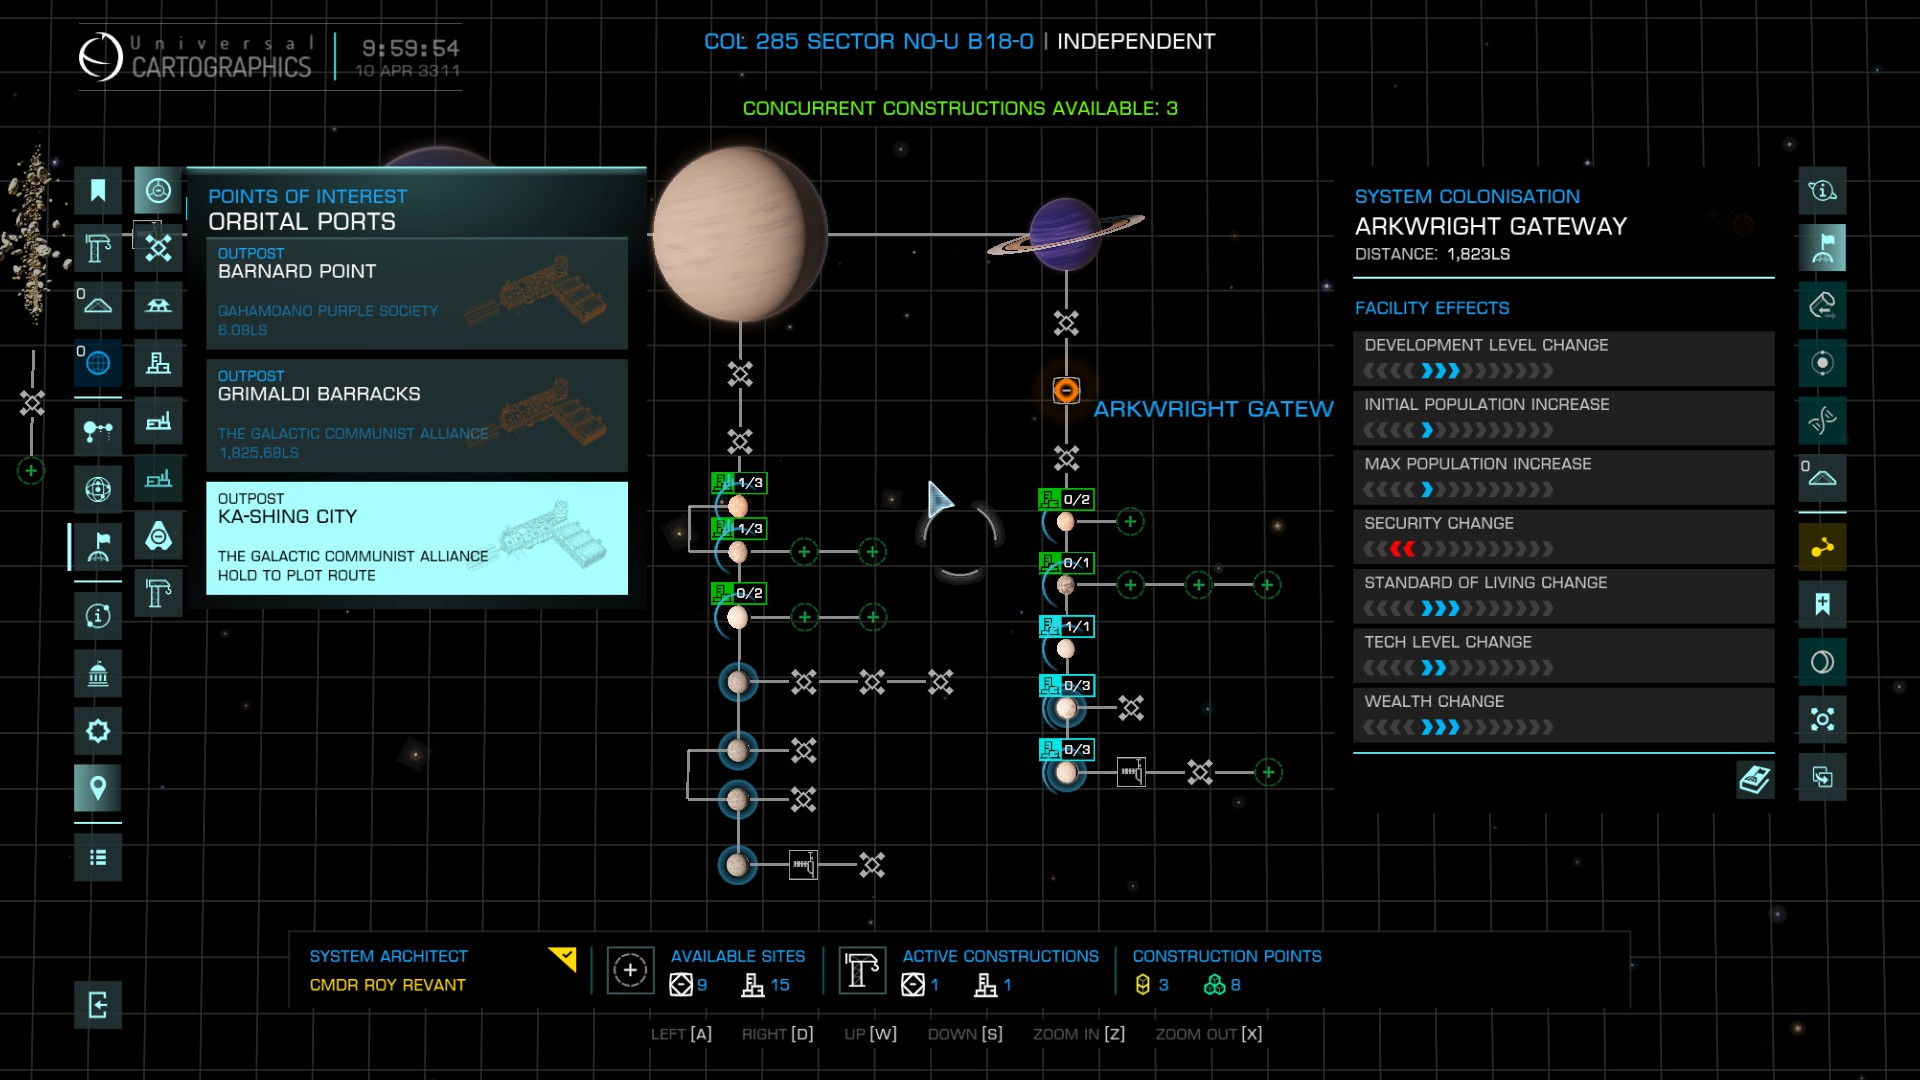This screenshot has width=1920, height=1080.
Task: Click the isolated green plus slot at far left
Action: [x=31, y=470]
